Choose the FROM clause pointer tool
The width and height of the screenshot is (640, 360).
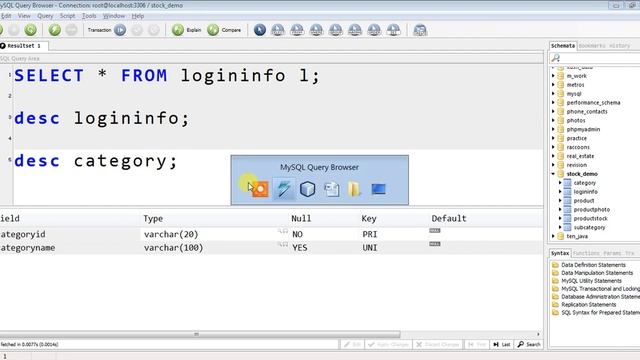[x=297, y=30]
